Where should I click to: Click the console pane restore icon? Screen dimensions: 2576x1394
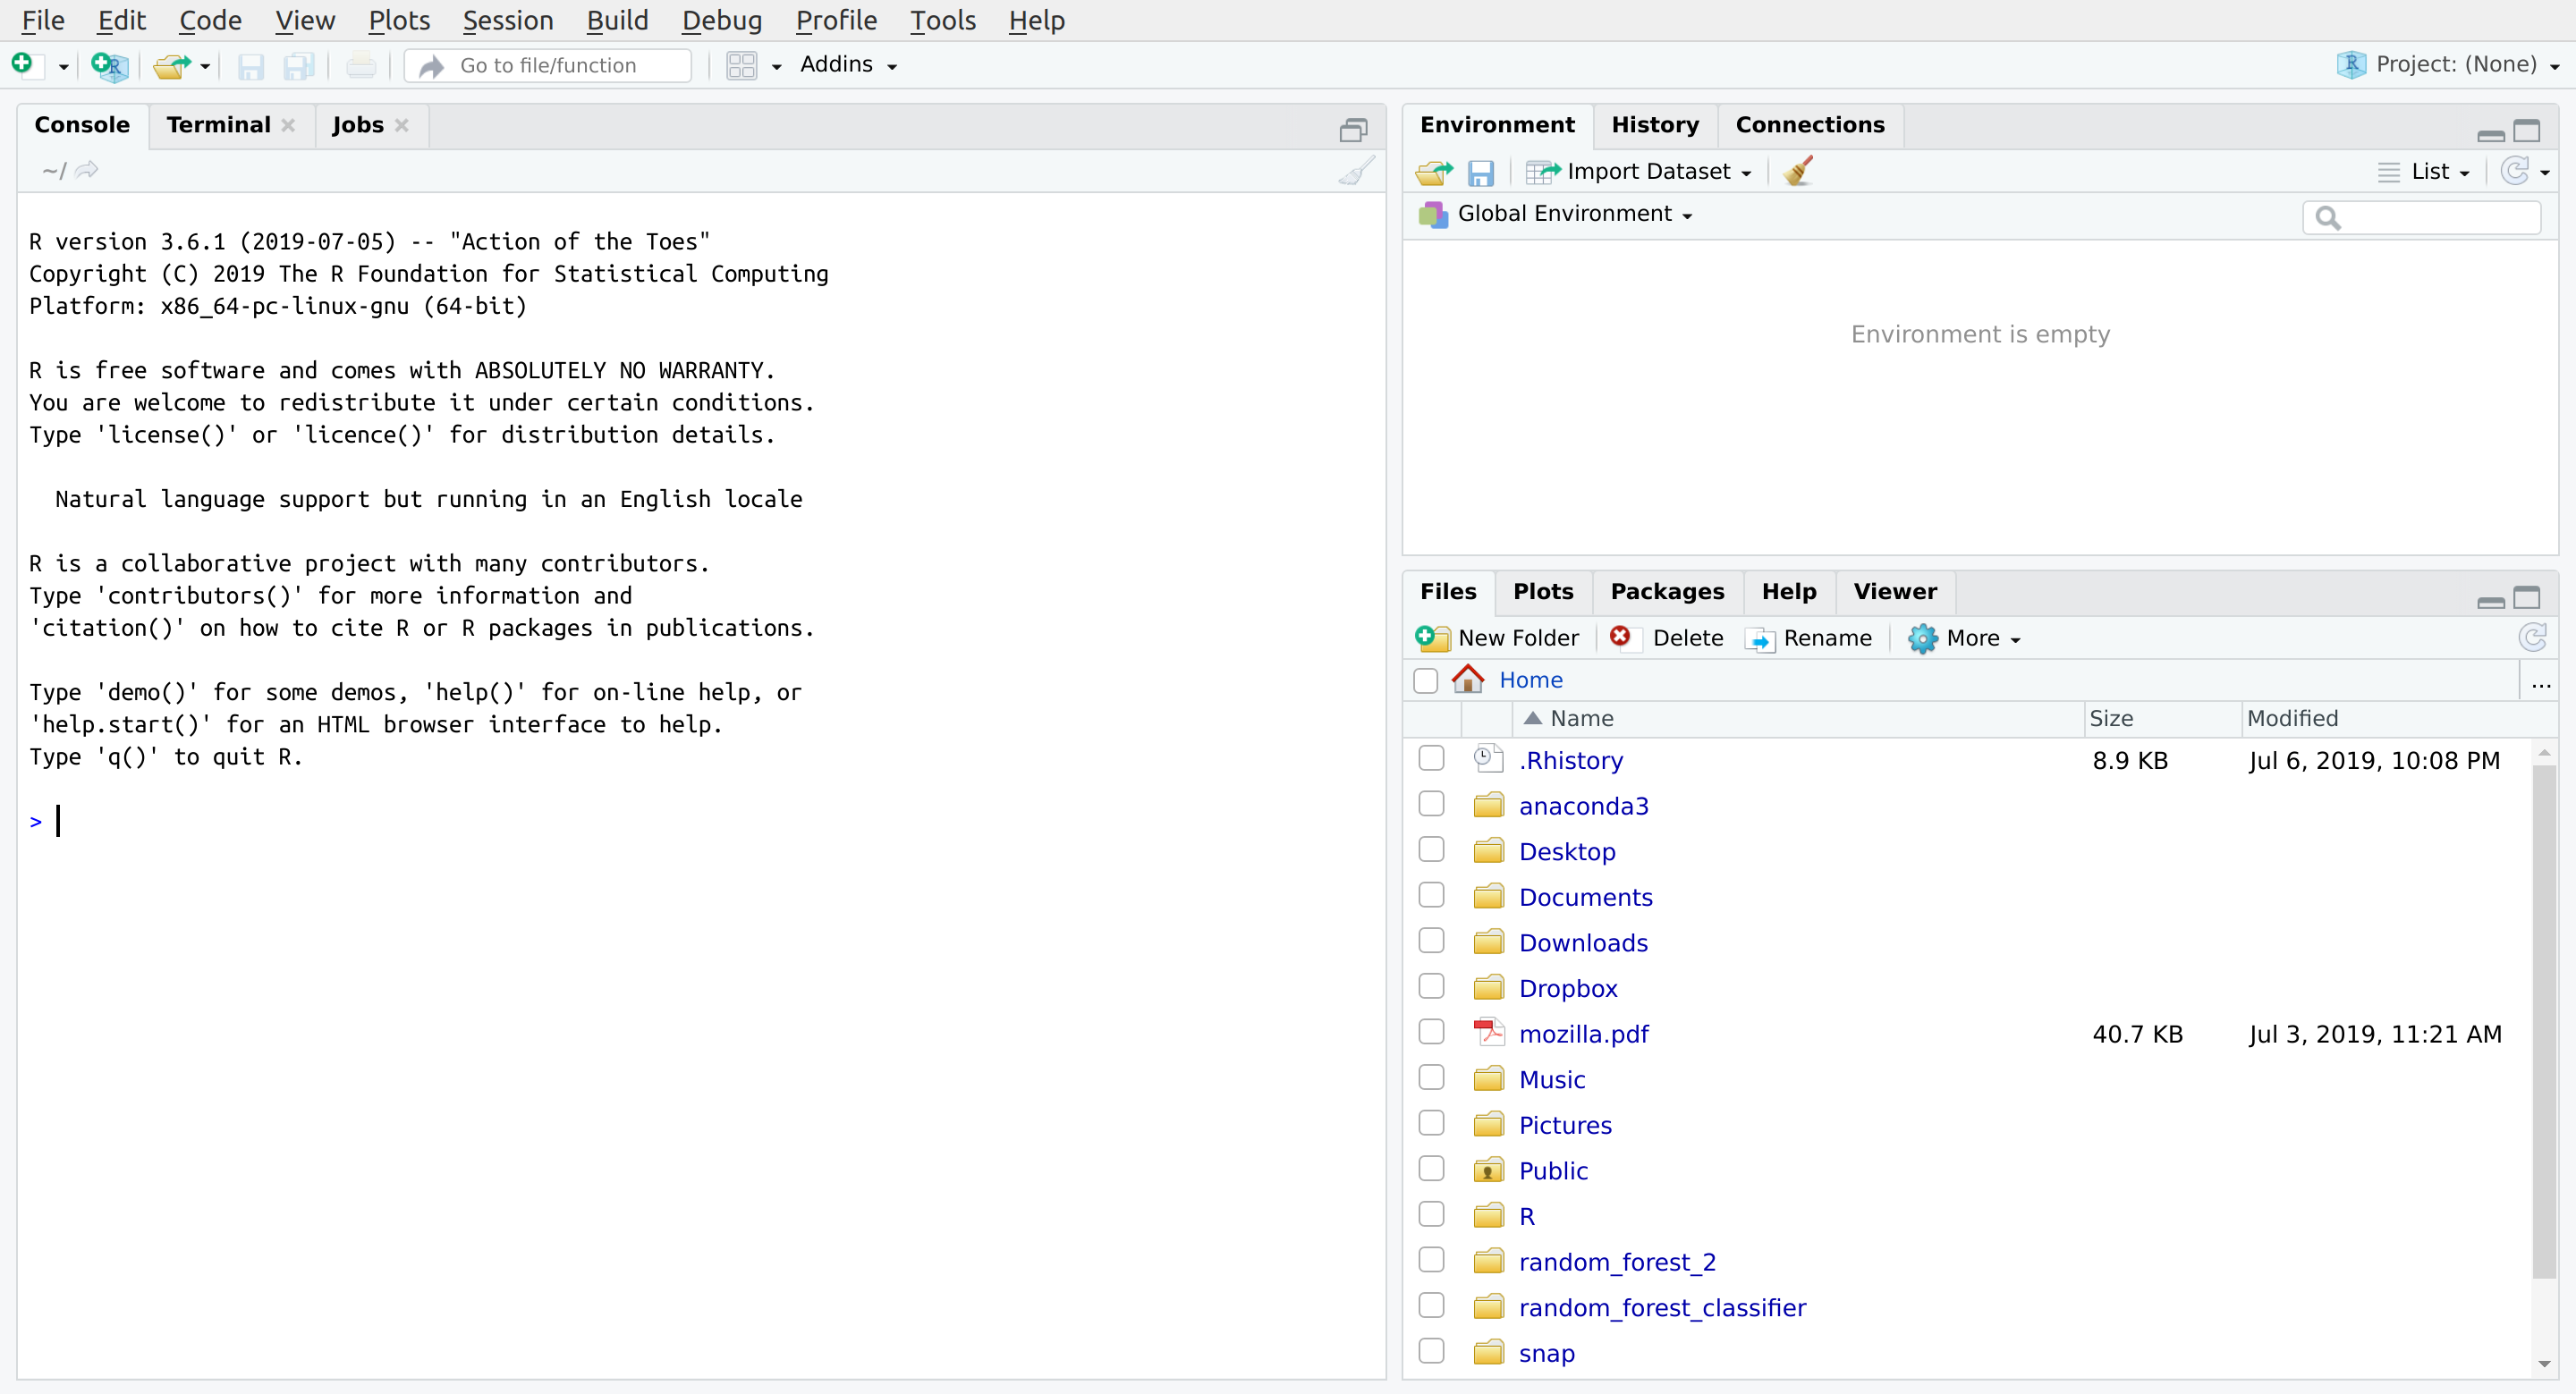coord(1353,130)
